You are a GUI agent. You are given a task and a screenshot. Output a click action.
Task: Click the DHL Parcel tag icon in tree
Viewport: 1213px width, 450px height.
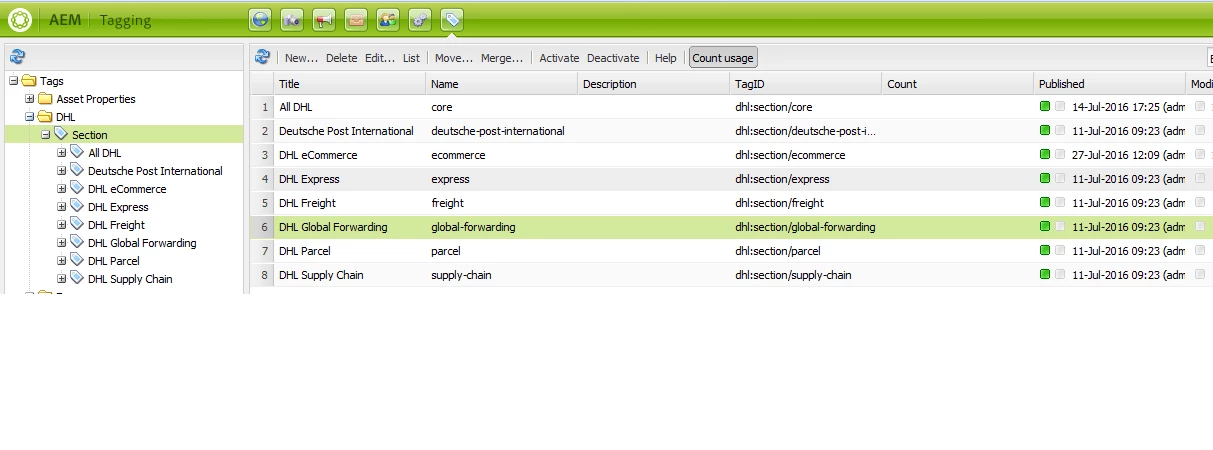point(77,260)
